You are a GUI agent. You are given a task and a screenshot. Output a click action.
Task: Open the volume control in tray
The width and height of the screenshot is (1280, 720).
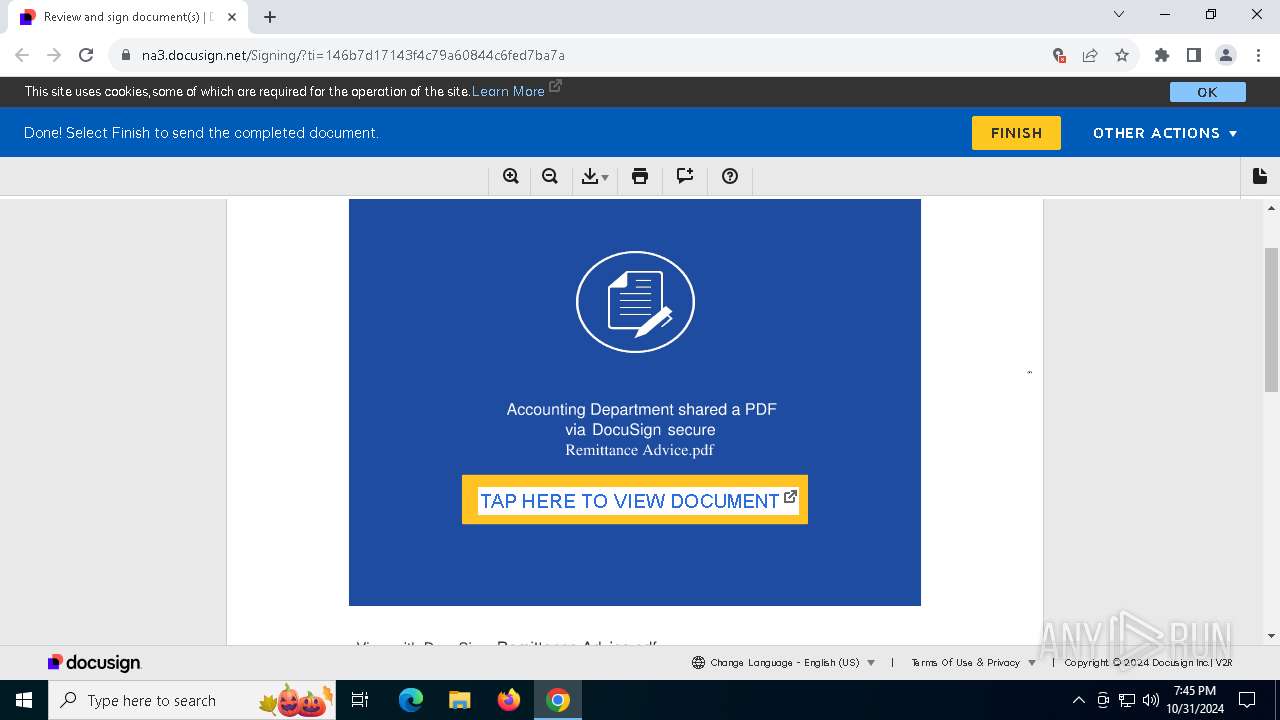tap(1151, 700)
